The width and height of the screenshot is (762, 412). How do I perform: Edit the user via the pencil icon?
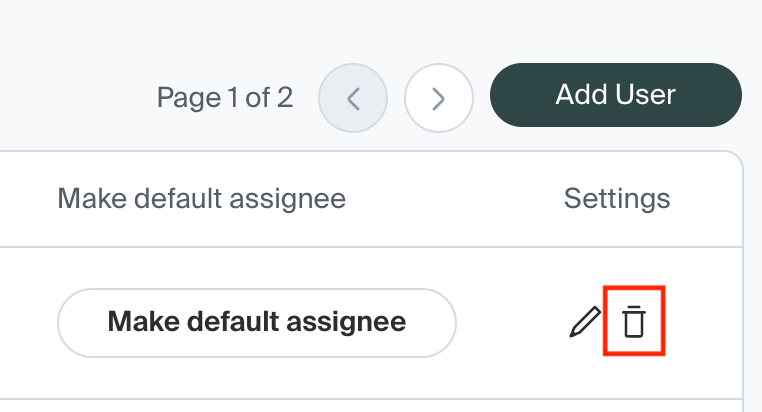584,322
